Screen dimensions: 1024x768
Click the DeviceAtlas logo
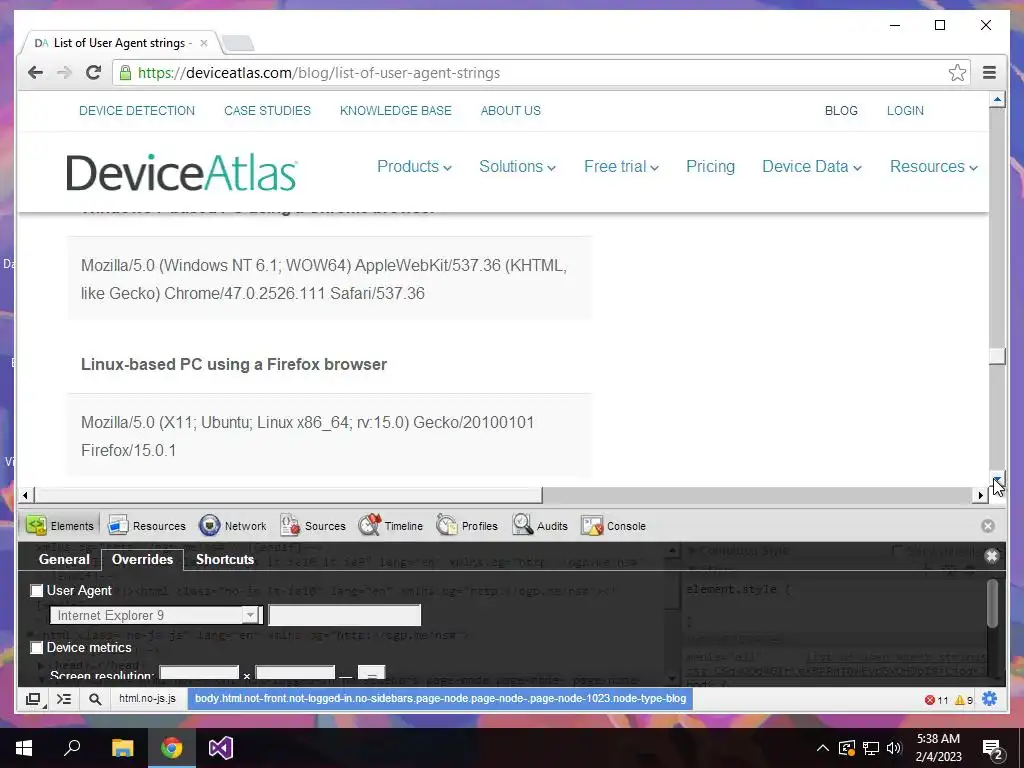click(182, 172)
